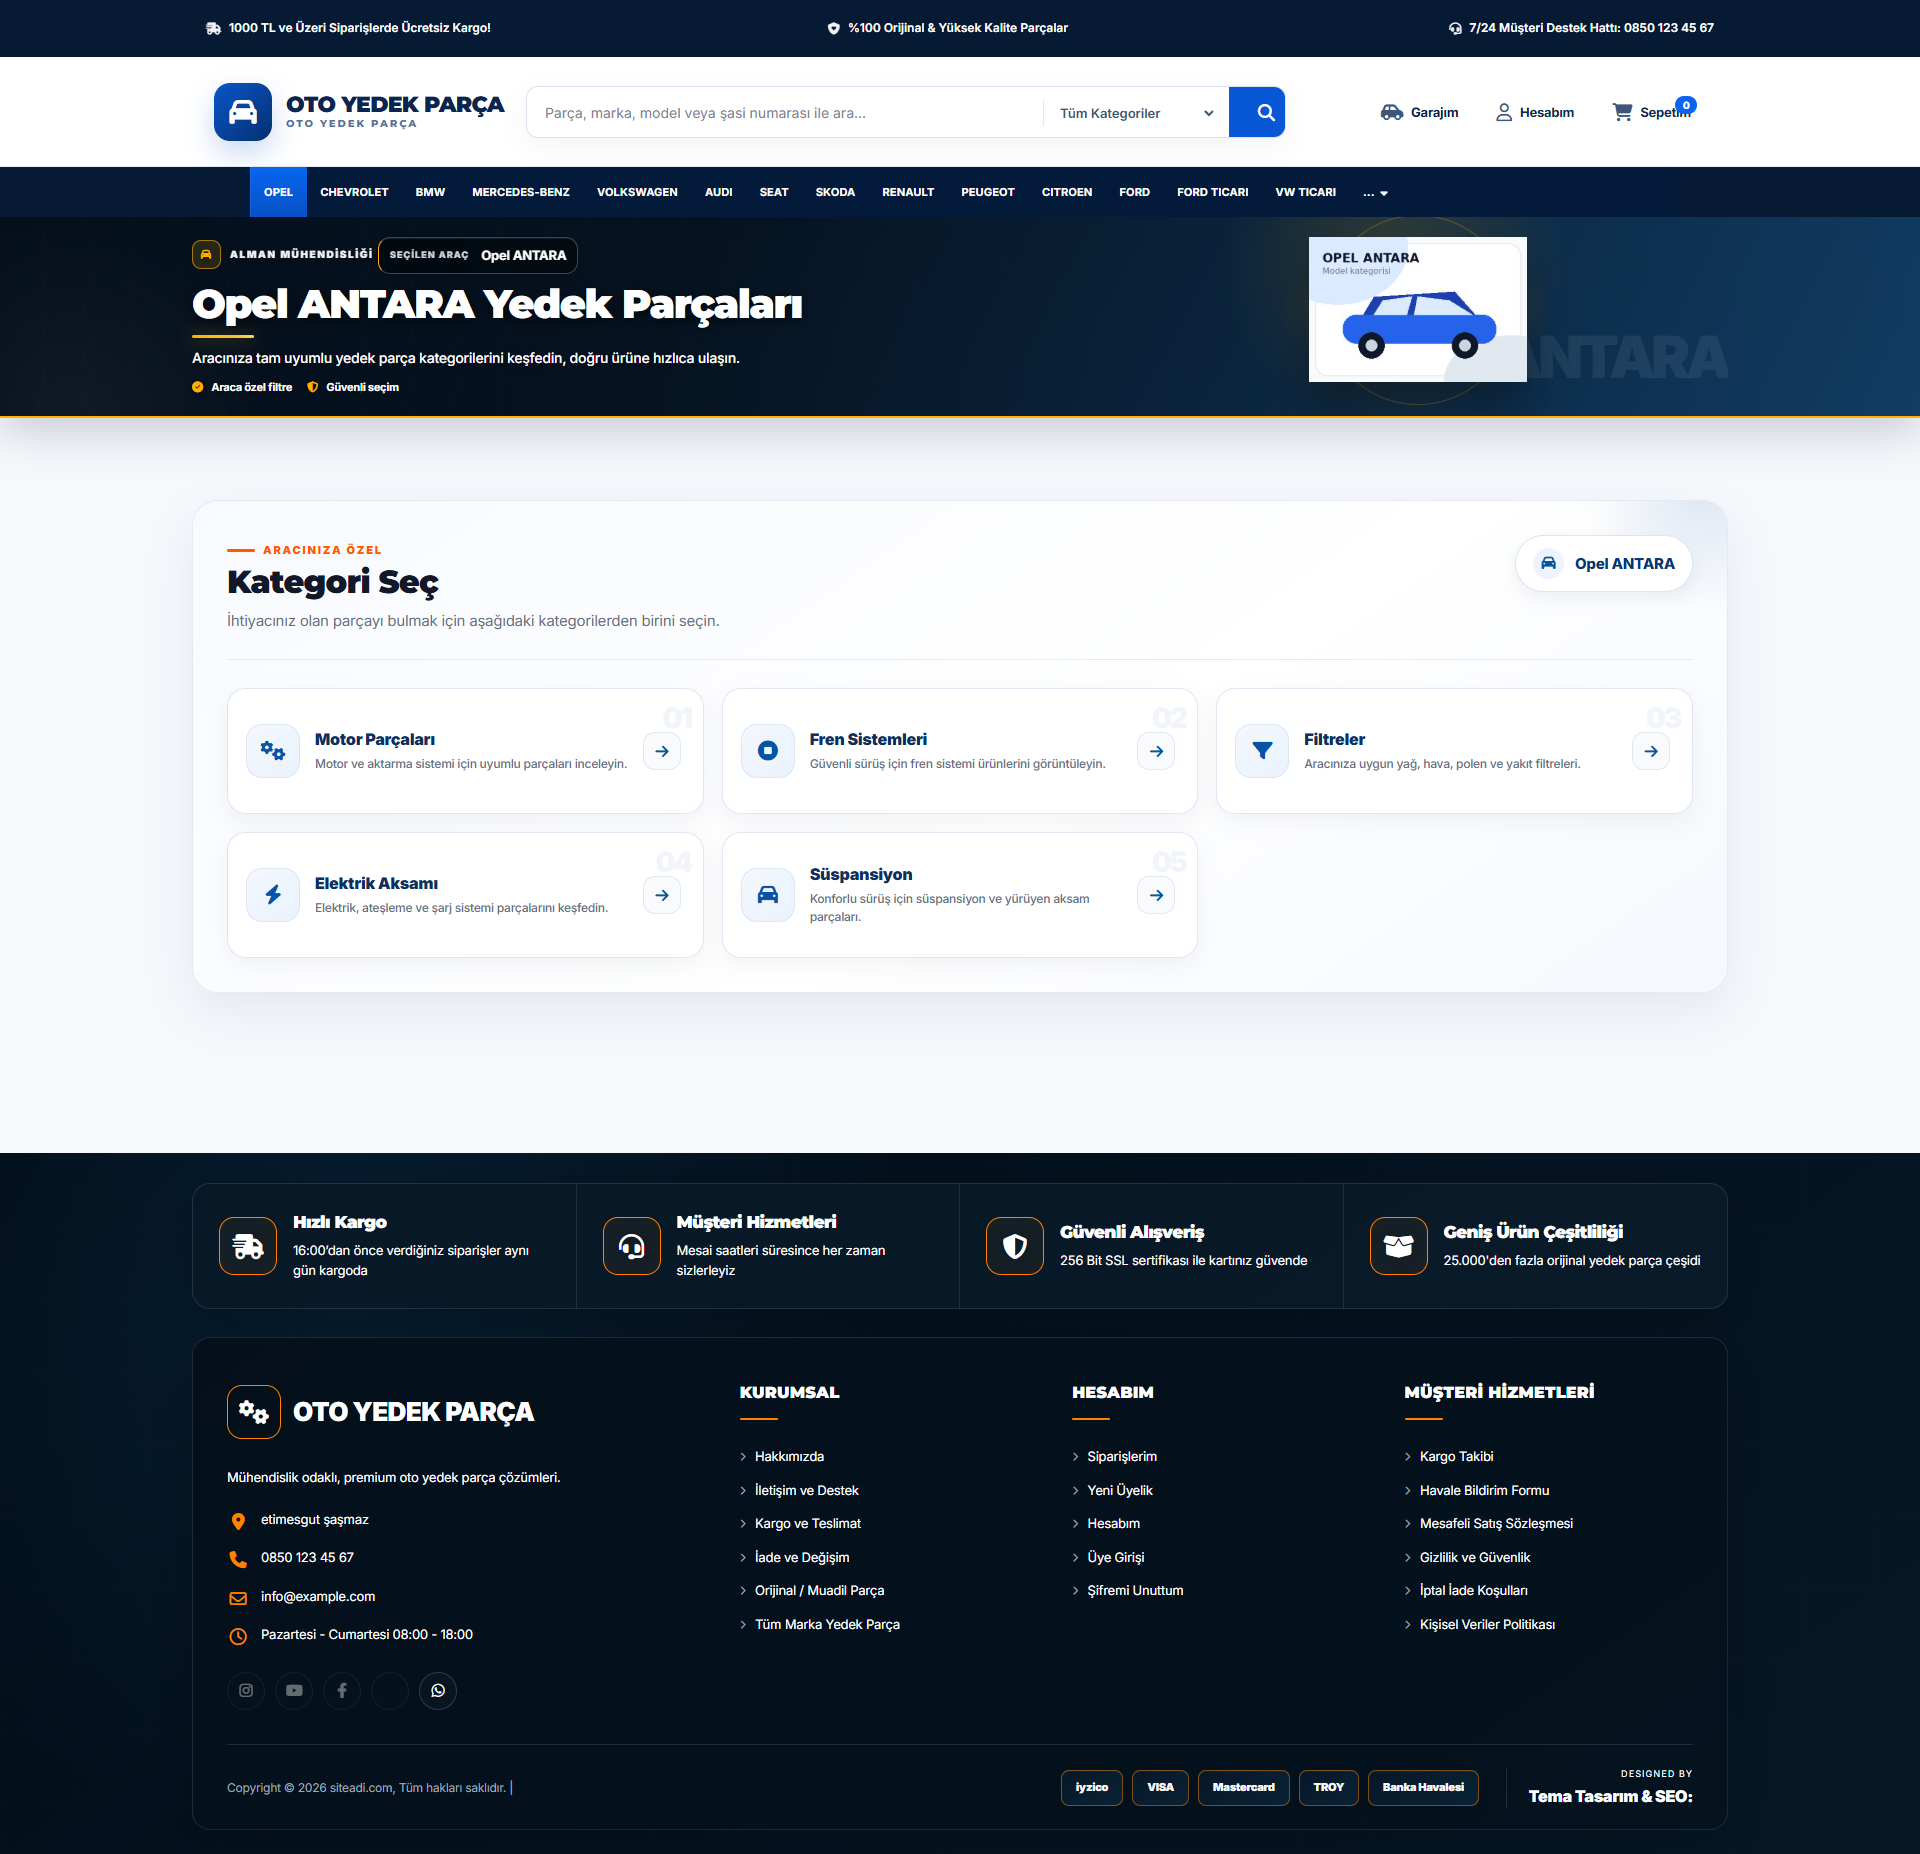Open Süspansiyon arrow button
The width and height of the screenshot is (1920, 1854).
point(1156,895)
